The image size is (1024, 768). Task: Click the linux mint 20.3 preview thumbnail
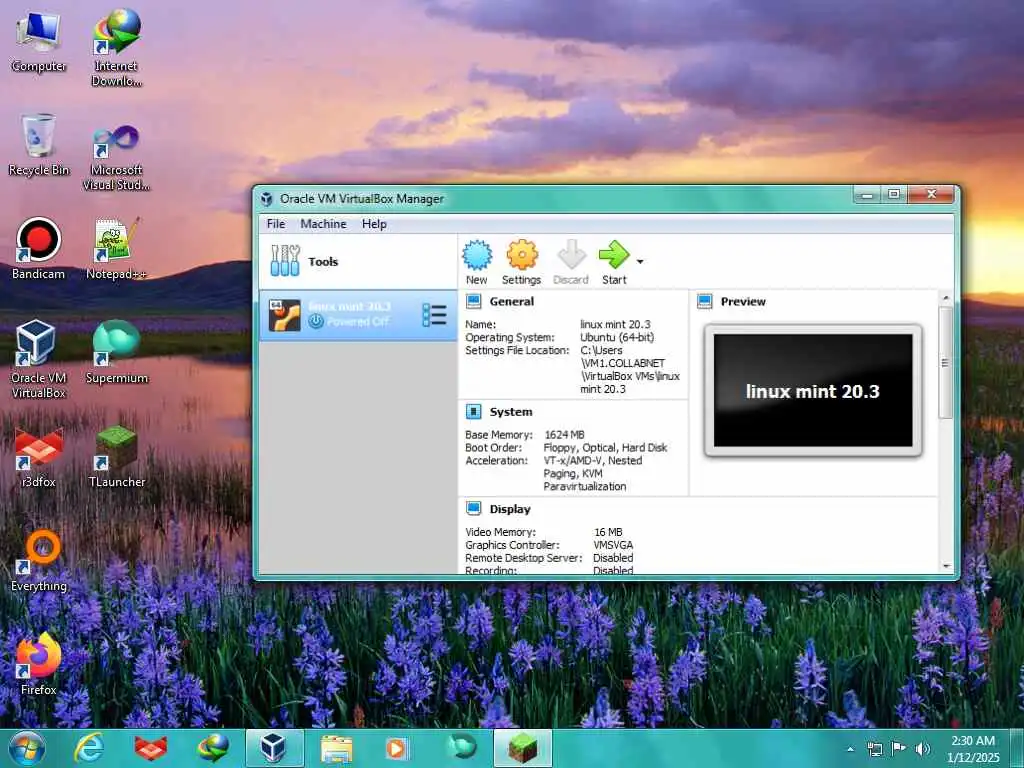pyautogui.click(x=813, y=391)
